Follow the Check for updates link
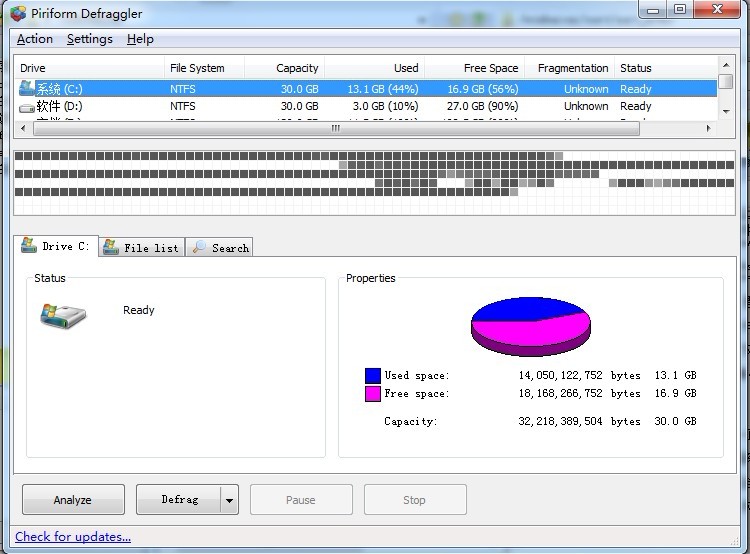Image resolution: width=750 pixels, height=554 pixels. (x=73, y=537)
